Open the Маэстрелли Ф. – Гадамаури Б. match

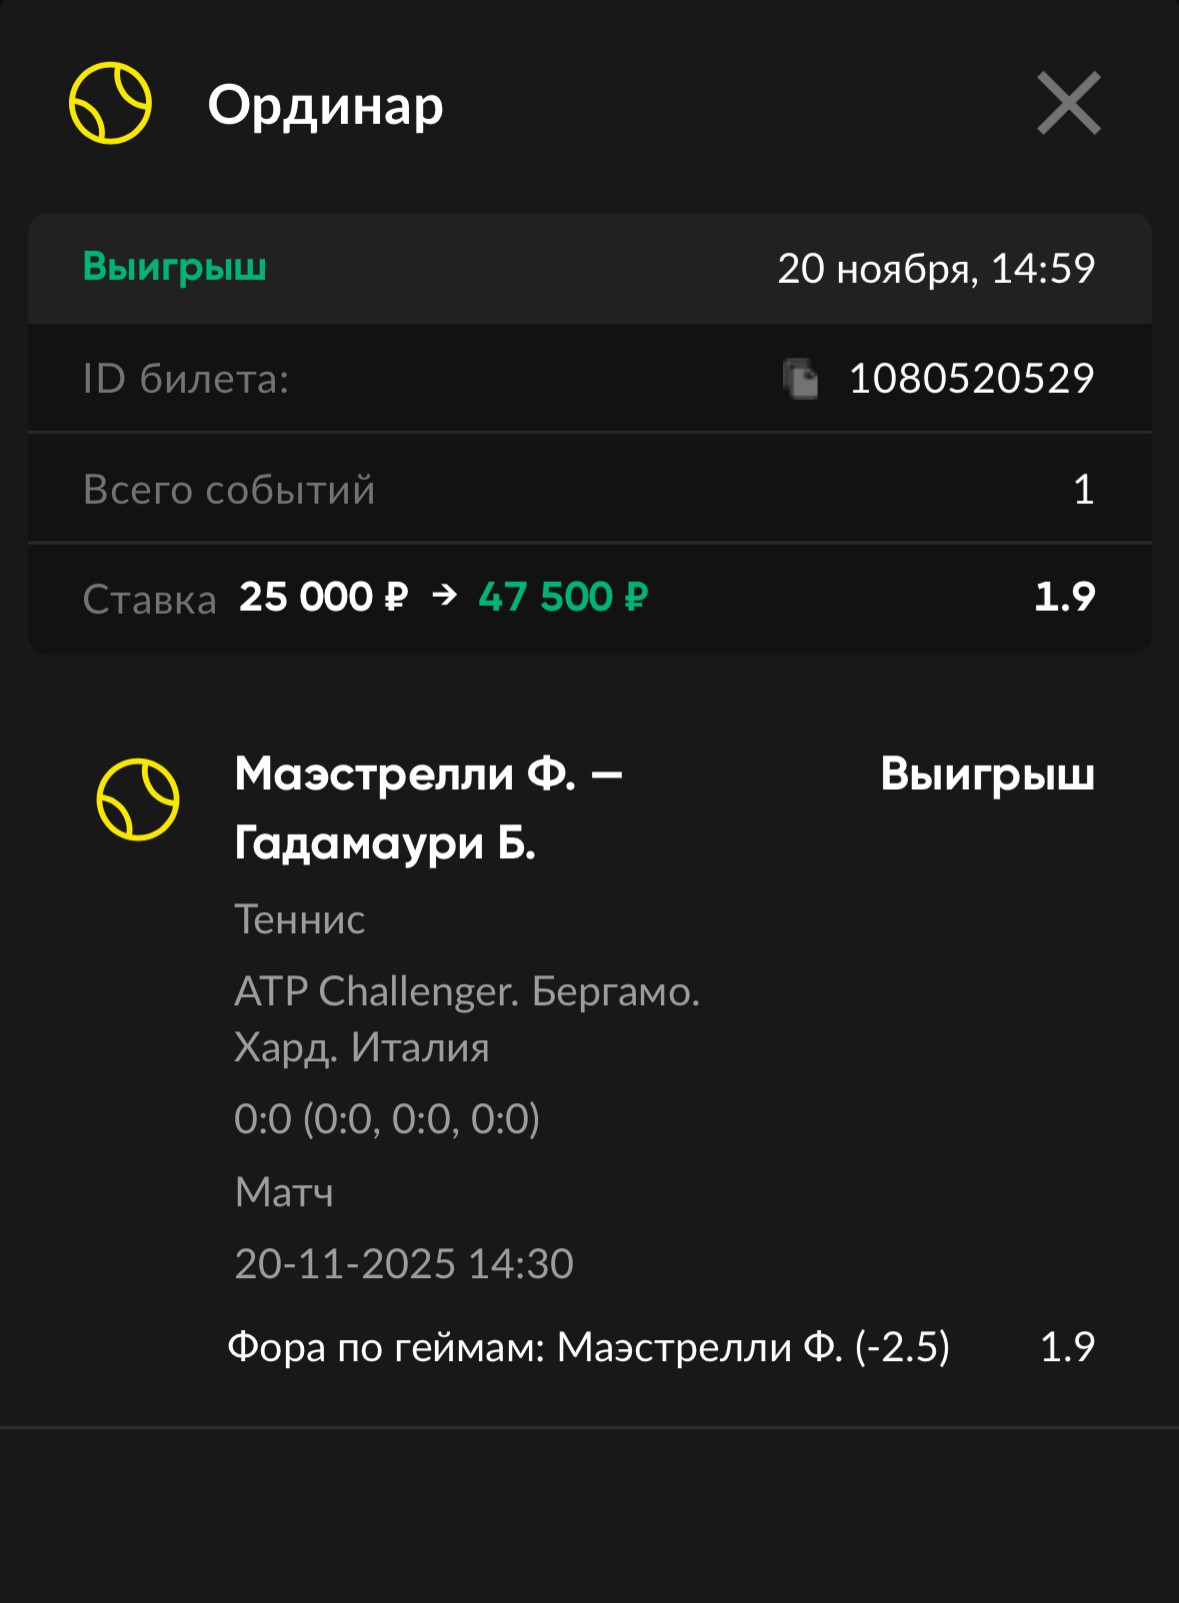coord(428,808)
